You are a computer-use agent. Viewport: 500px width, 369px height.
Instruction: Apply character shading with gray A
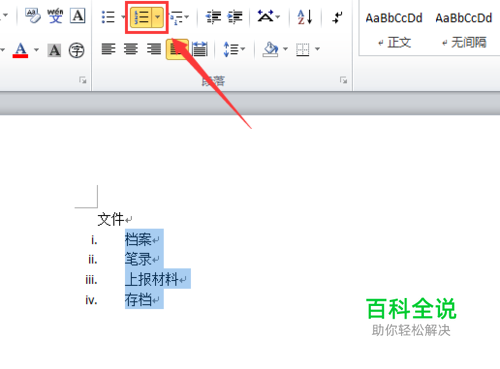[x=54, y=50]
